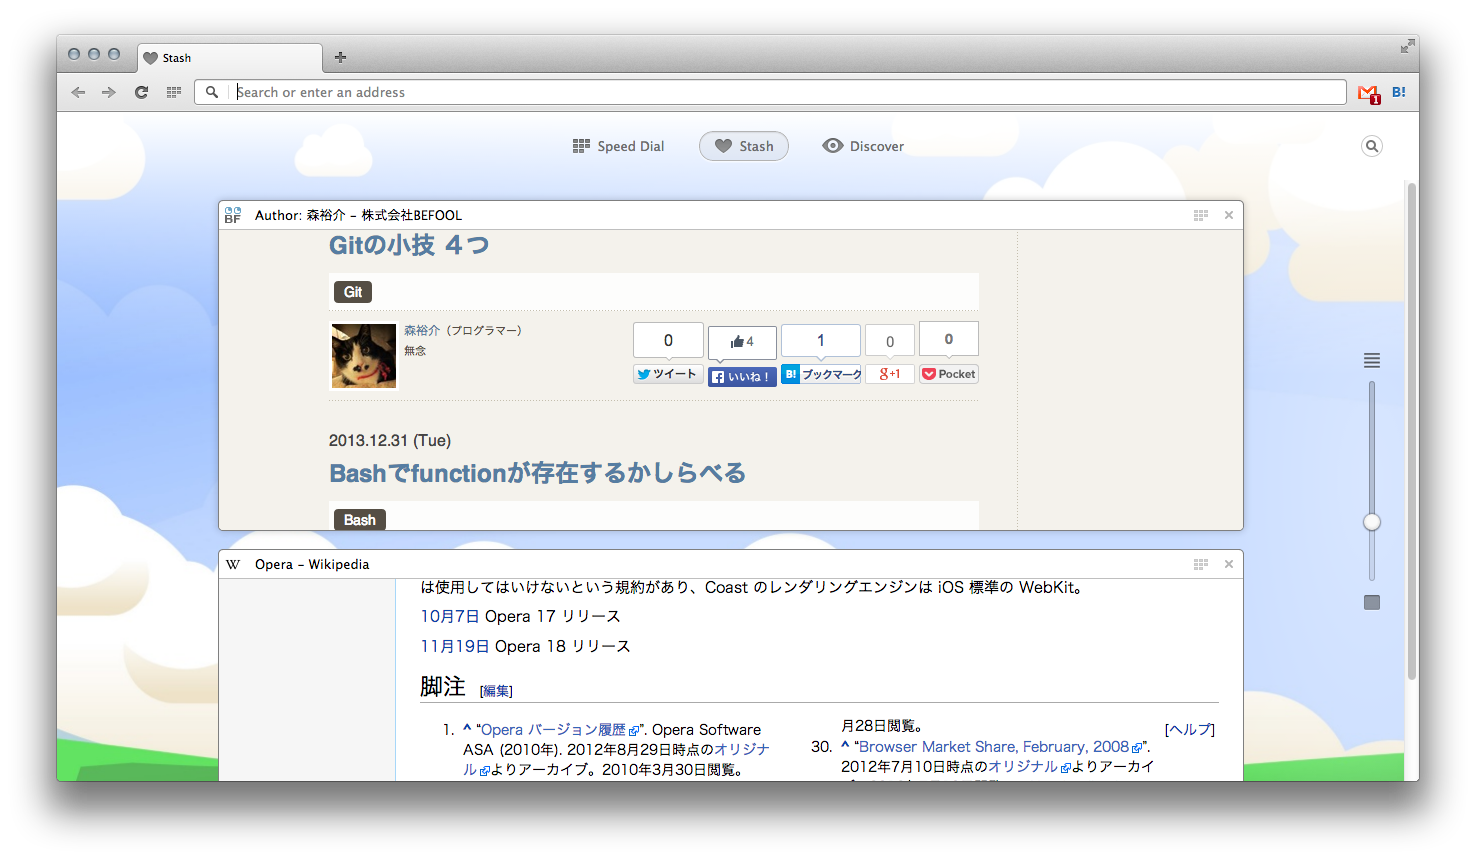Screen dimensions: 1476x860
Task: Click the page vertical scrollbar
Action: (x=1412, y=430)
